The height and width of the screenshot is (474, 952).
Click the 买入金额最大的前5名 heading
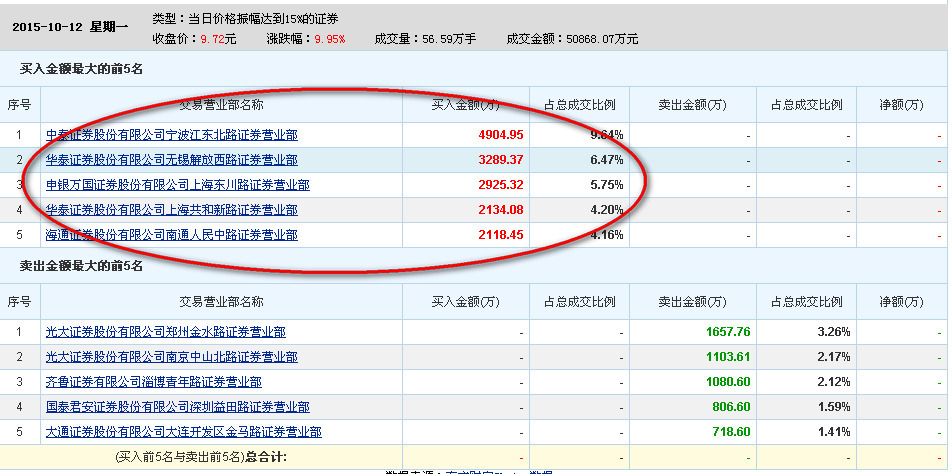[x=81, y=69]
